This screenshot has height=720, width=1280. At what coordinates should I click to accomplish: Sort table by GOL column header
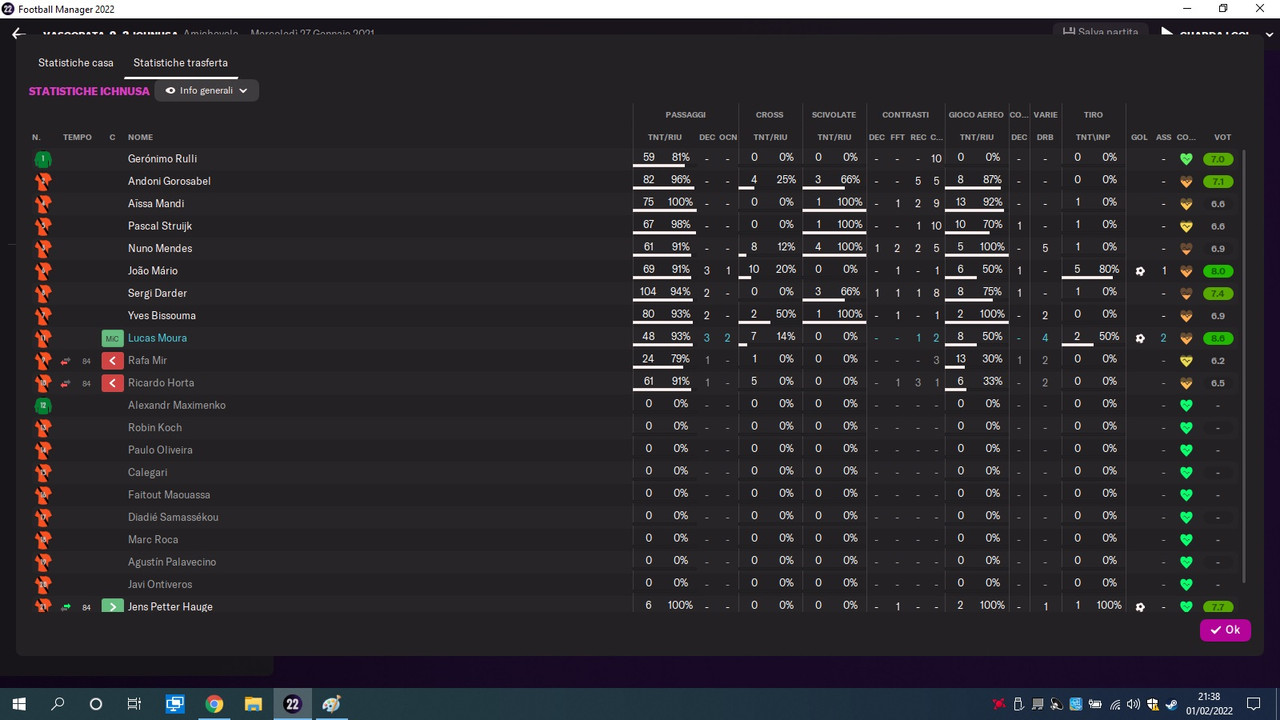click(1139, 137)
